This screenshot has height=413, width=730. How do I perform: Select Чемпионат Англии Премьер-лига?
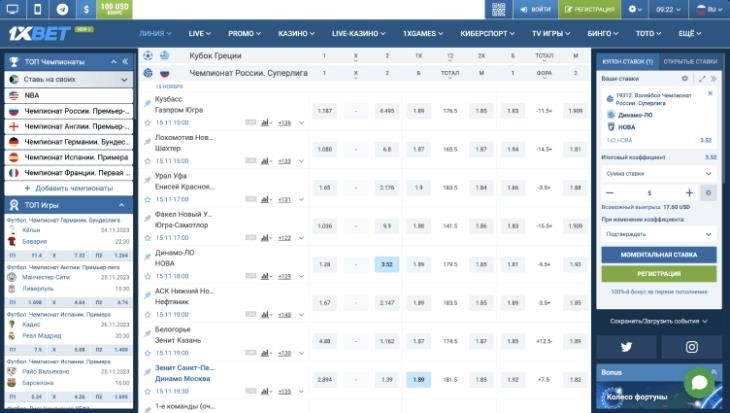68,126
